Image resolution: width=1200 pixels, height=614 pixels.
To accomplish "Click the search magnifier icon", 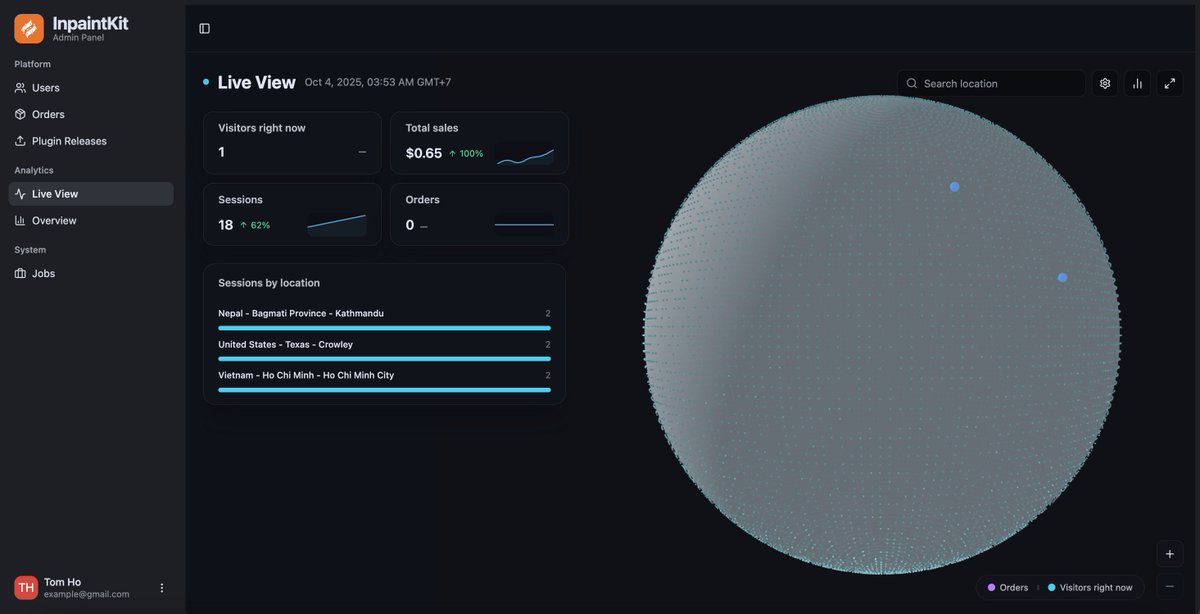I will 911,83.
